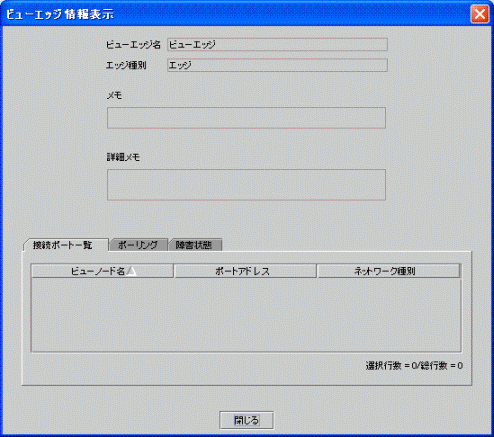Click the ネットワーク種別 column header
This screenshot has width=494, height=437.
(x=388, y=271)
